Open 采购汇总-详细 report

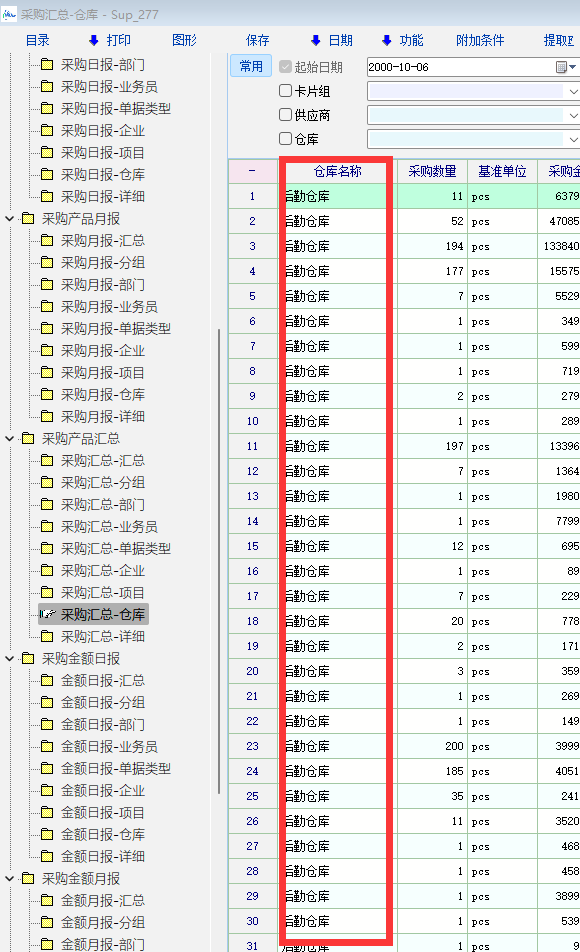[103, 636]
